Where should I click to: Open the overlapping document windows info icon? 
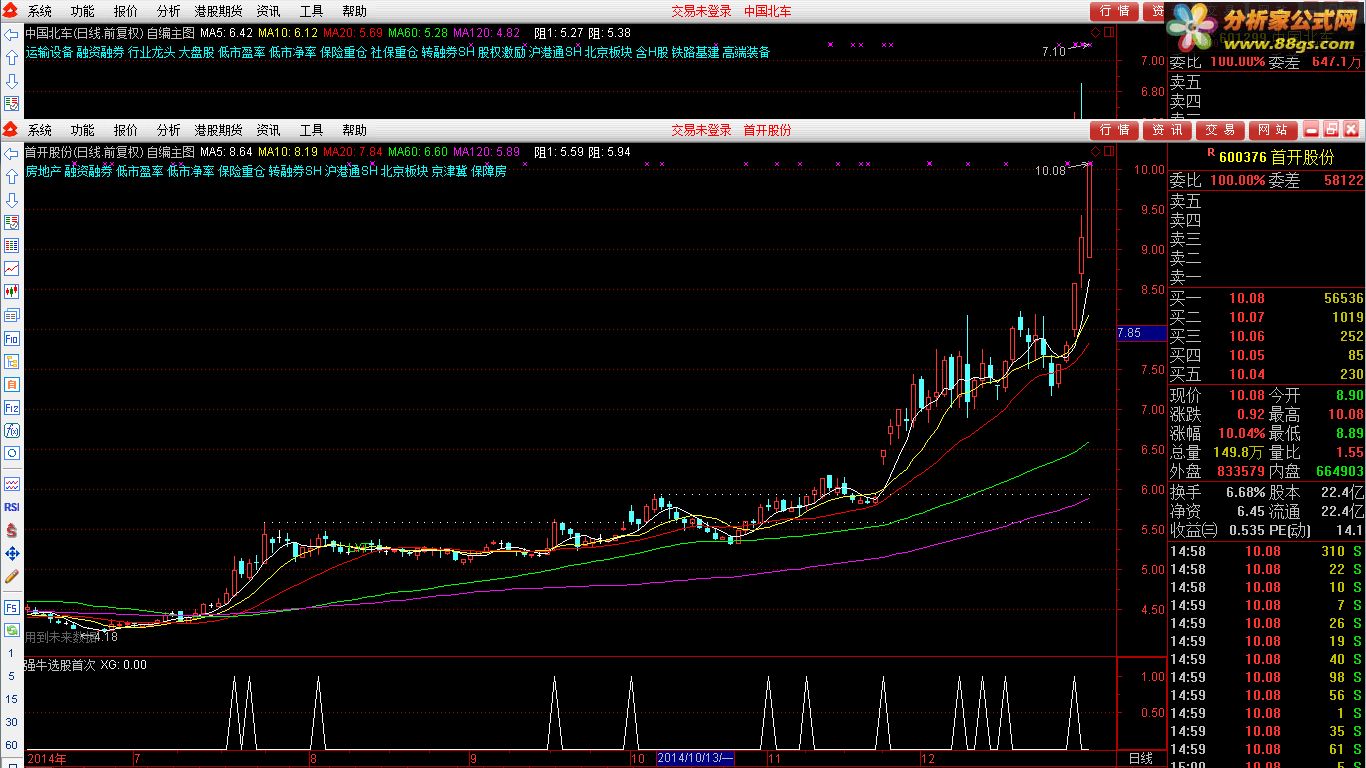pyautogui.click(x=12, y=315)
